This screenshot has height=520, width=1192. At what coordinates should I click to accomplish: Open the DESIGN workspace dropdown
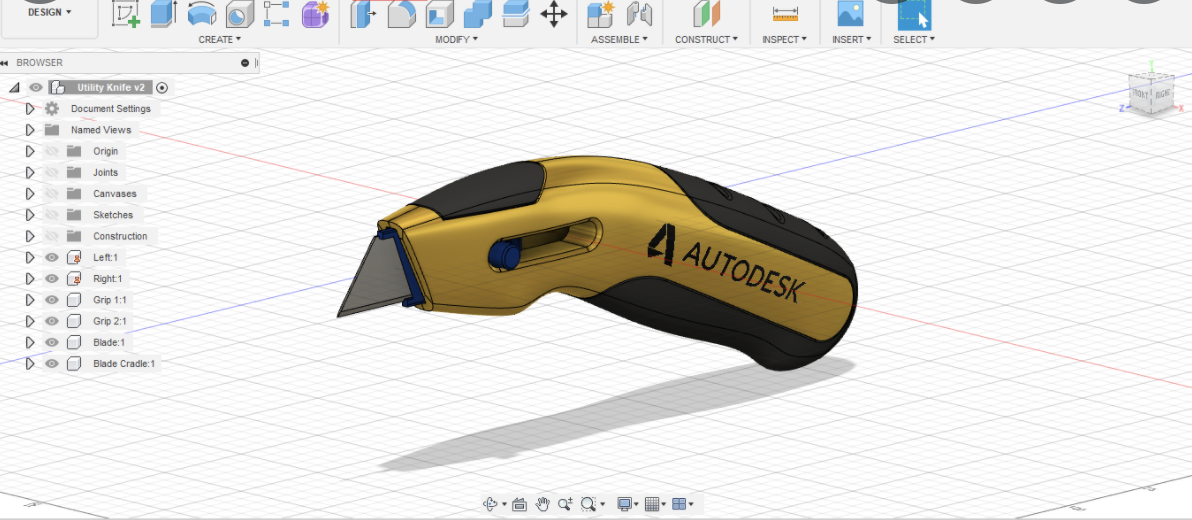(49, 13)
